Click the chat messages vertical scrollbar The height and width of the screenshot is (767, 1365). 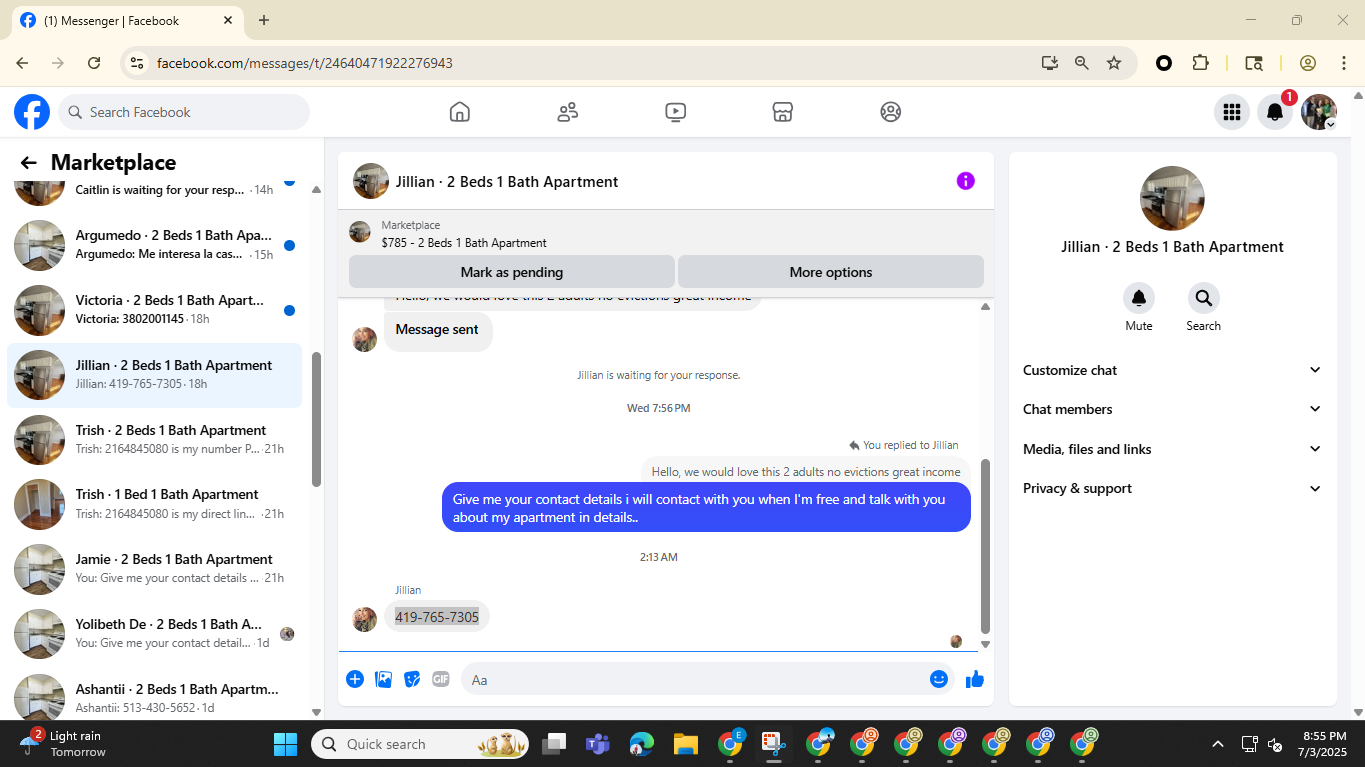pos(985,546)
